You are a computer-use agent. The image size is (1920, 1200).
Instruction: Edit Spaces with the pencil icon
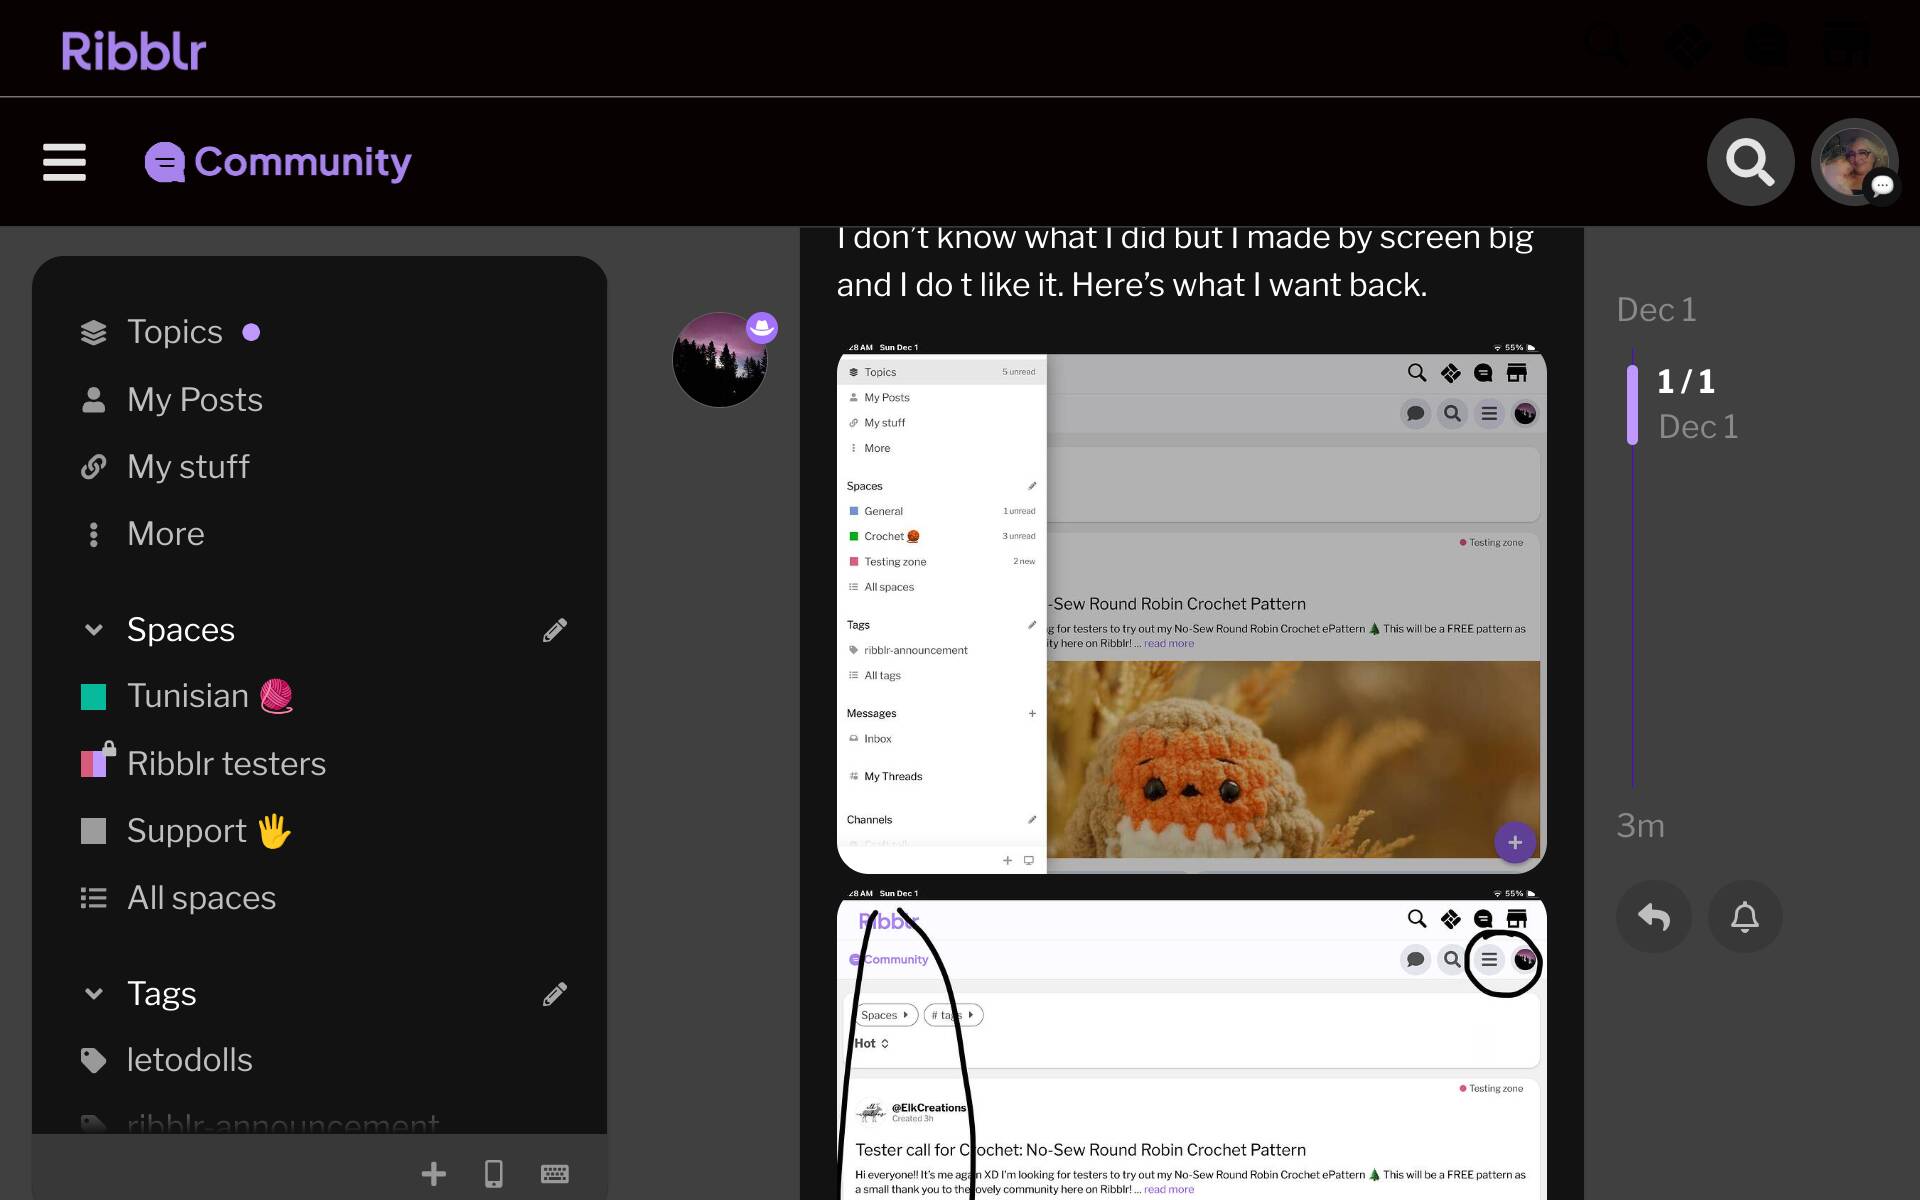pyautogui.click(x=555, y=630)
